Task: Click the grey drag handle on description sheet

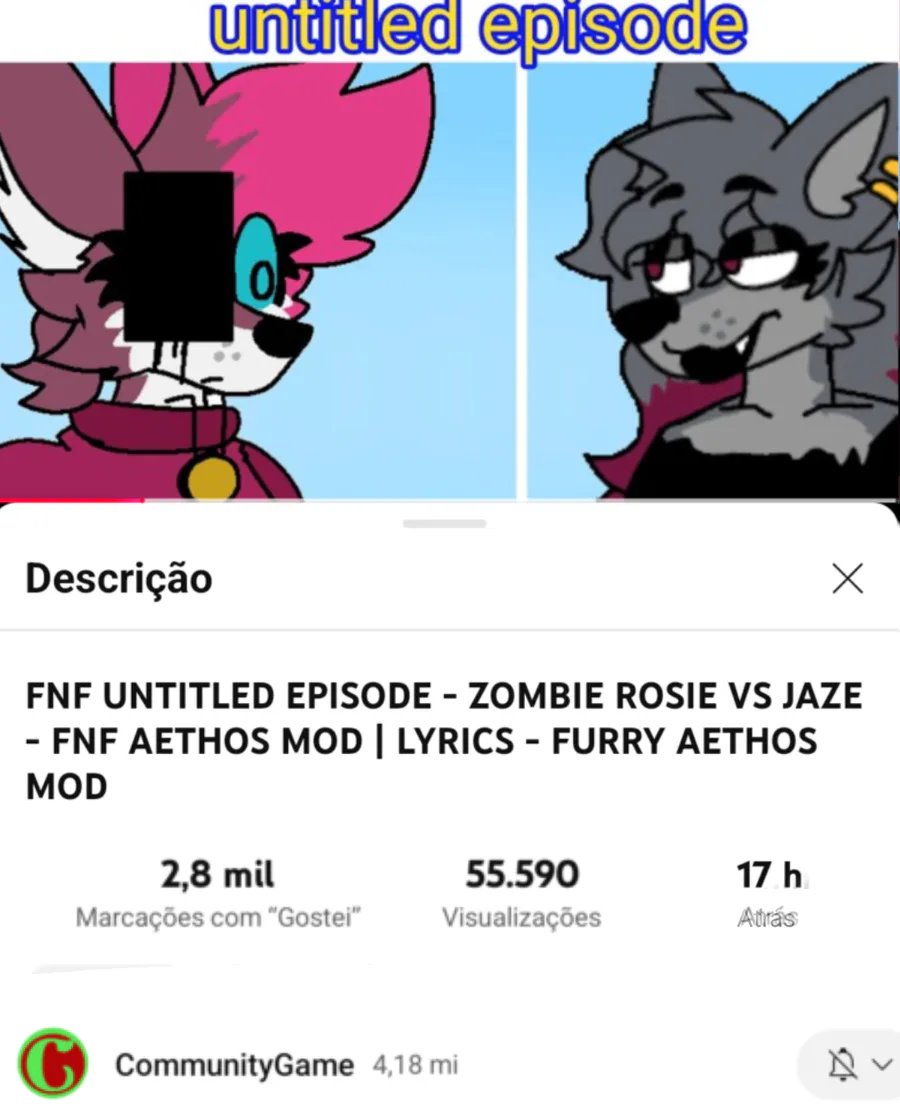Action: (x=444, y=524)
